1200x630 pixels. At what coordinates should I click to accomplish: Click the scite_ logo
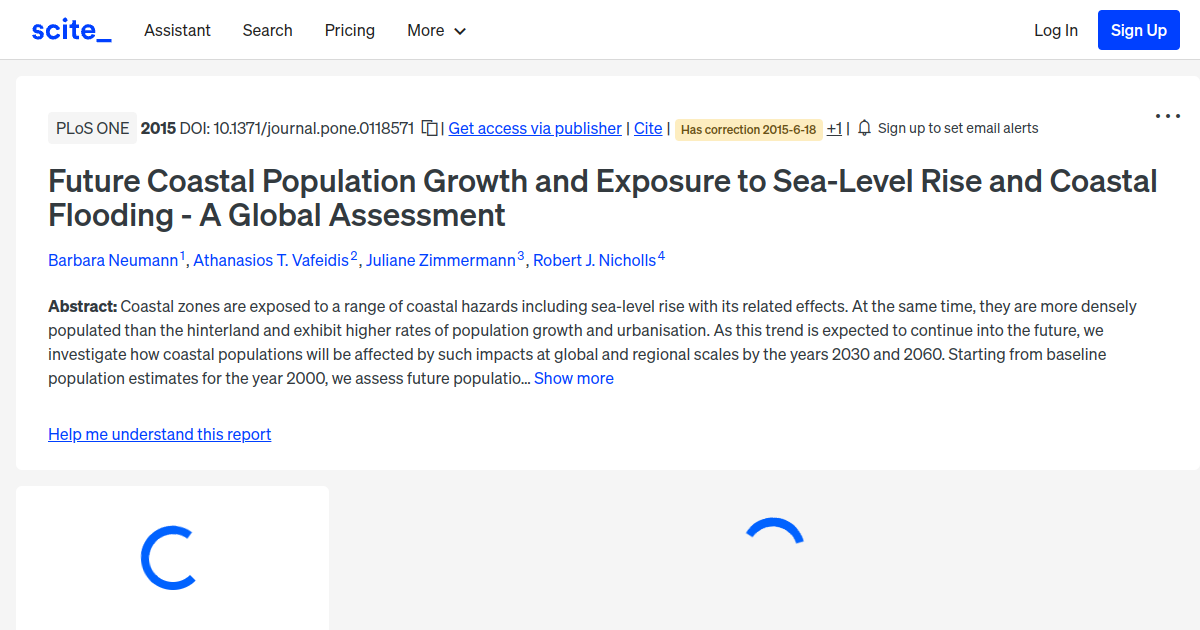tap(71, 29)
